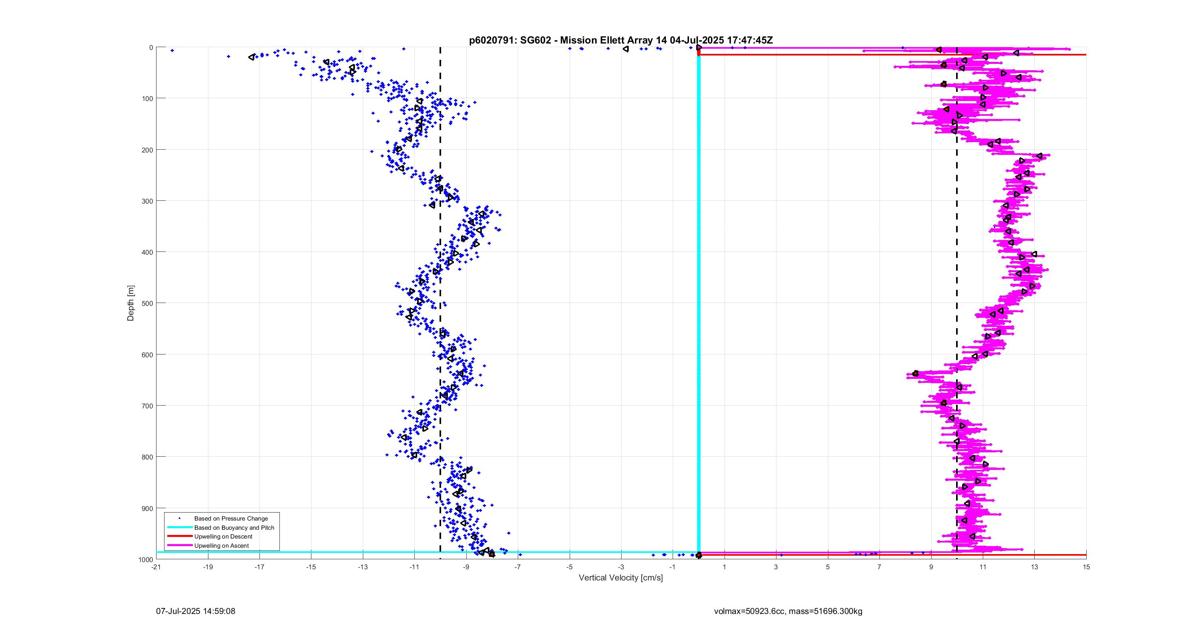
Task: Click the x-axis tick label '11'
Action: pyautogui.click(x=983, y=567)
